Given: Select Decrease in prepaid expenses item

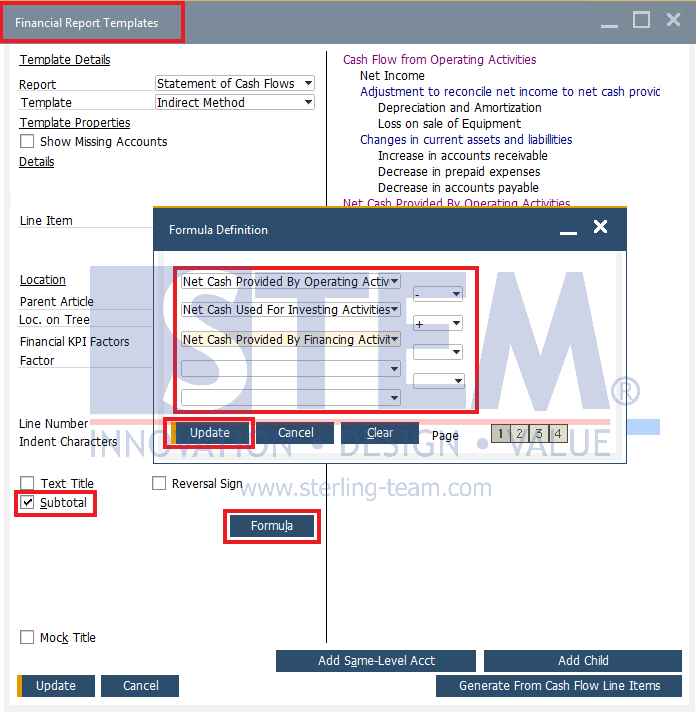Looking at the screenshot, I should point(459,172).
